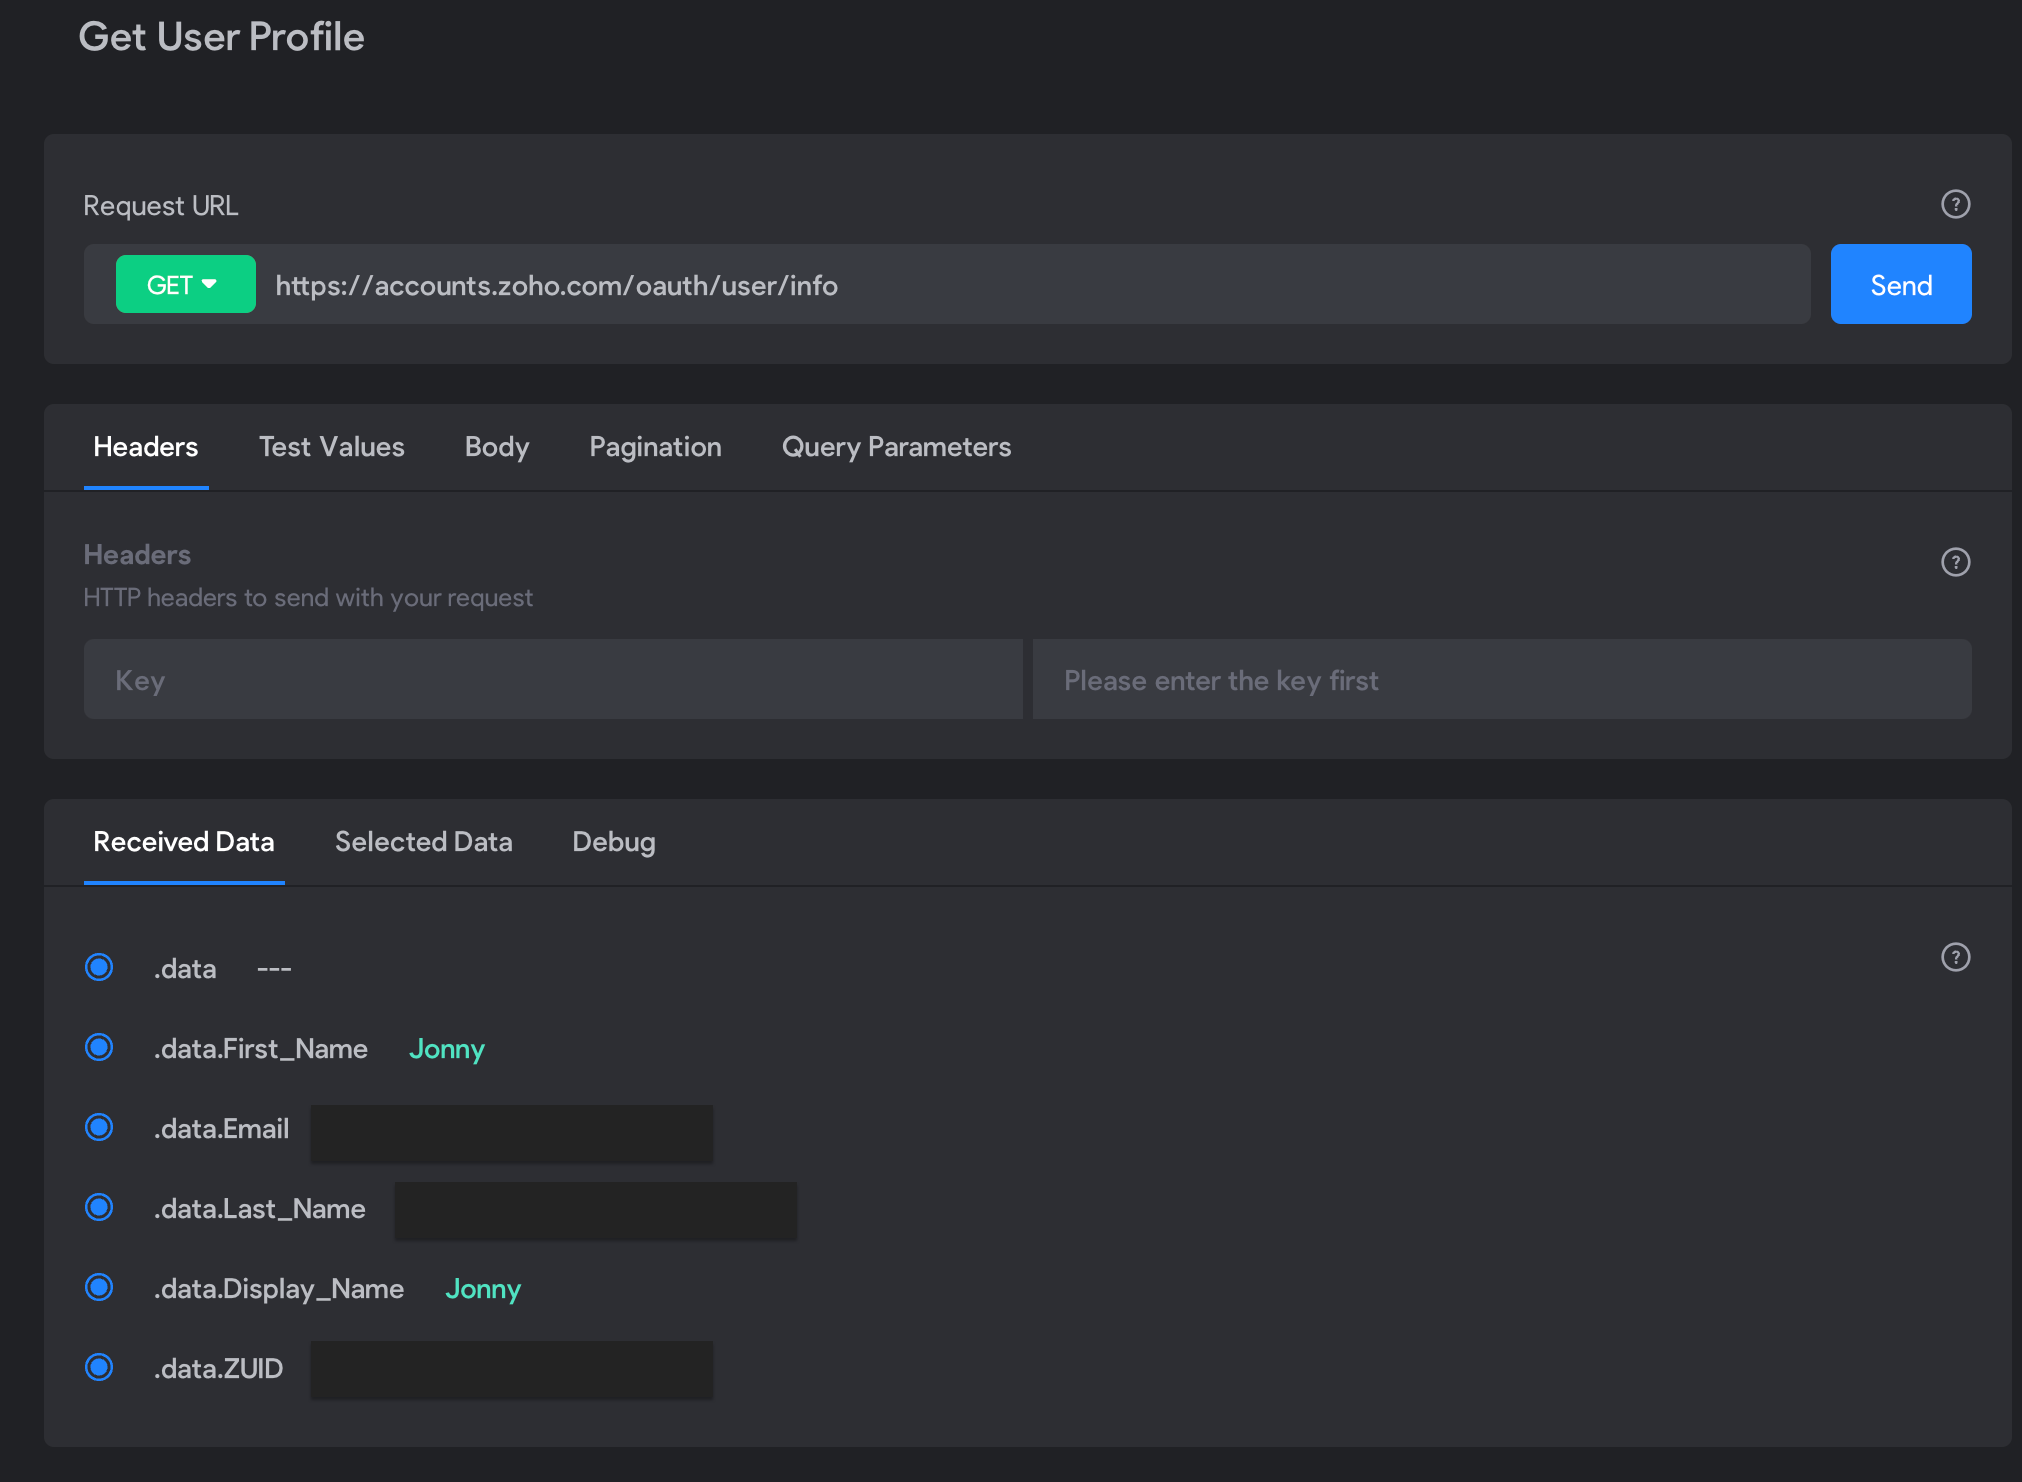Image resolution: width=2022 pixels, height=1482 pixels.
Task: Click the green Jonny First_Name value
Action: pos(447,1049)
